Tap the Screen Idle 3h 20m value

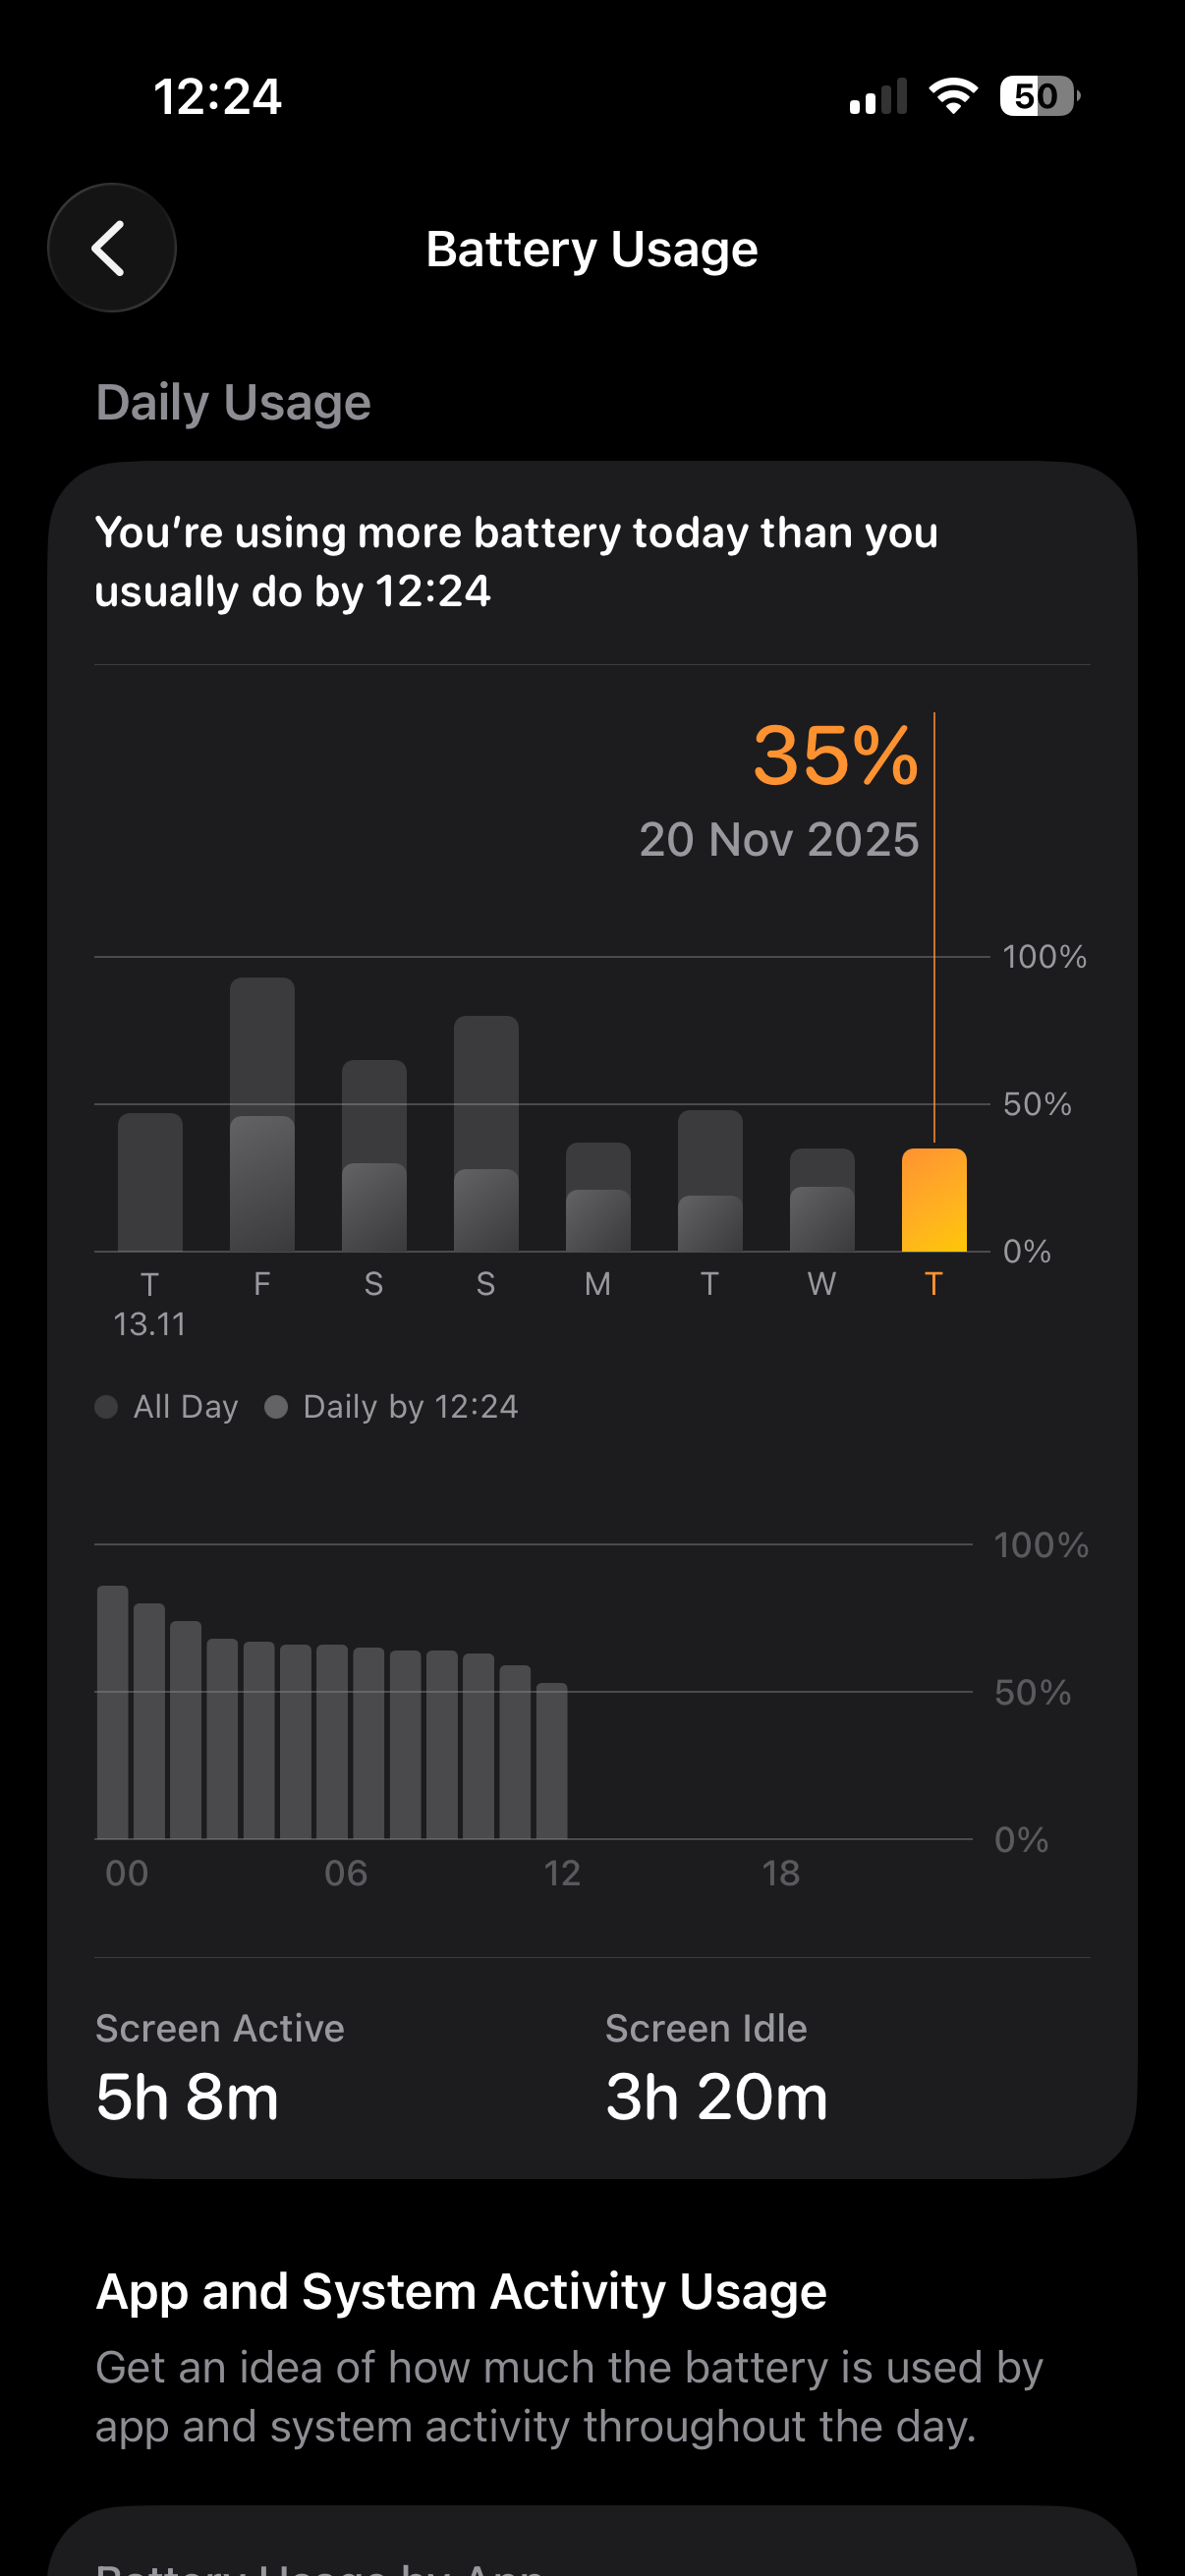tap(716, 2097)
